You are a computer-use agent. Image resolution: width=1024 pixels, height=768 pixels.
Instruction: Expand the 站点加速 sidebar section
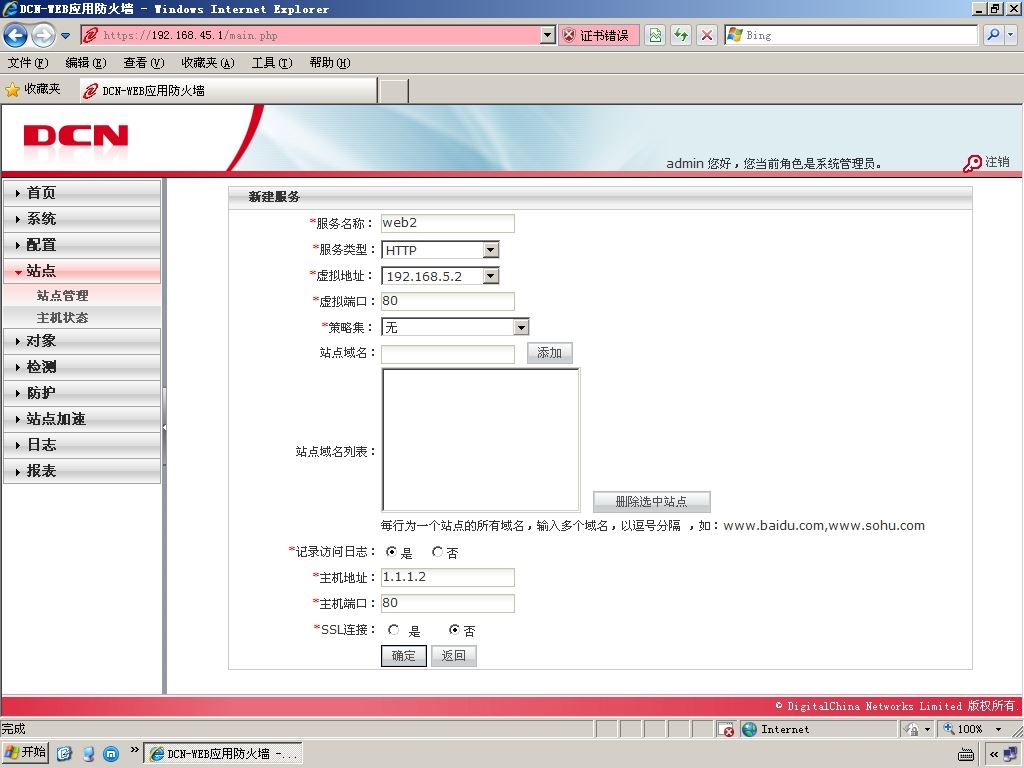82,419
